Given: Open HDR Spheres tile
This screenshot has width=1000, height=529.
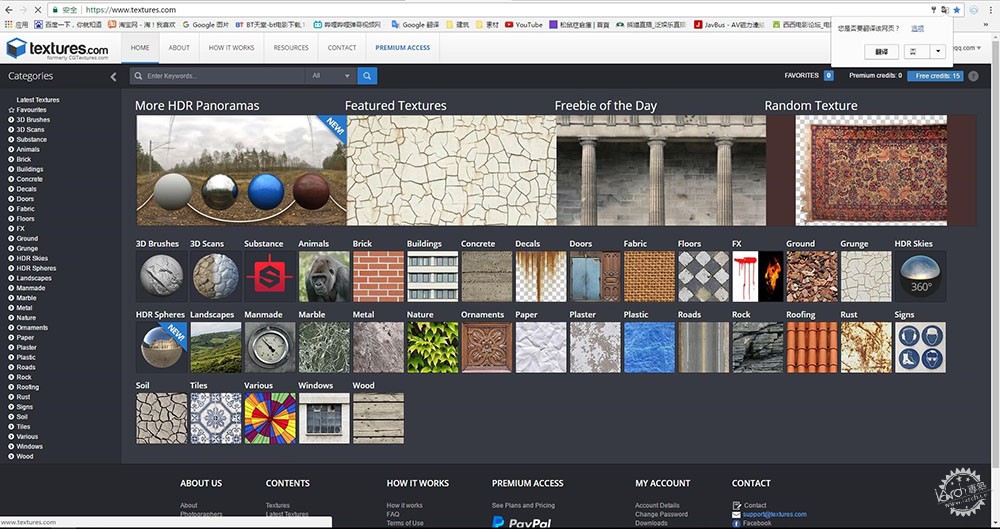Looking at the screenshot, I should coord(161,347).
